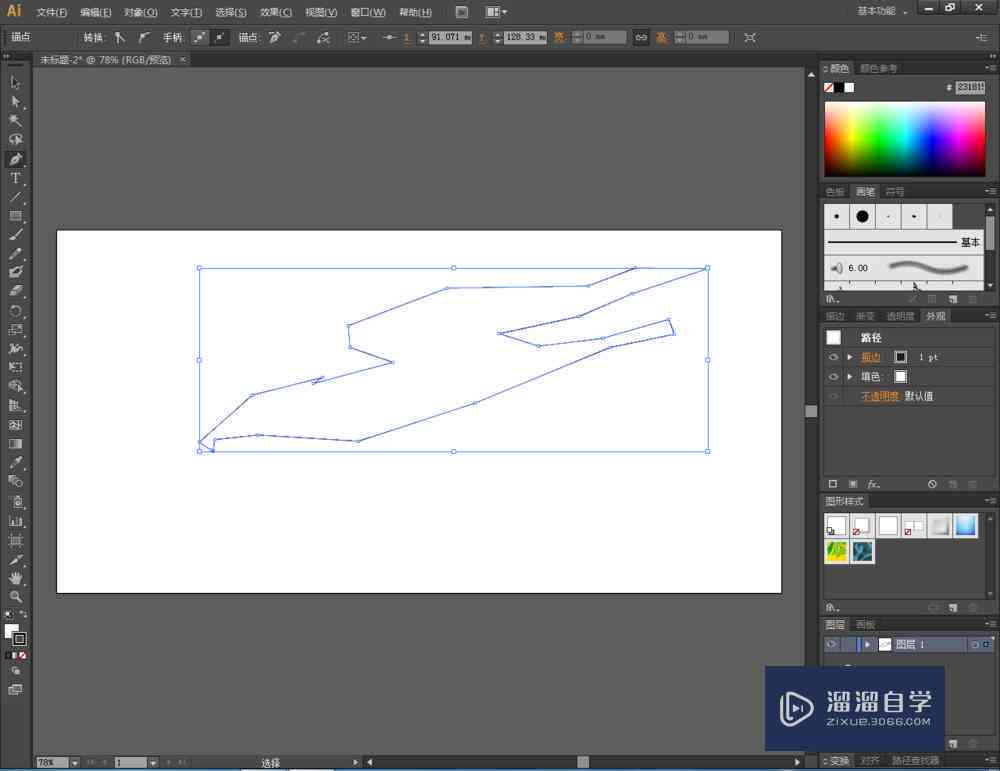Select the Pen tool
The height and width of the screenshot is (771, 1000).
click(x=15, y=159)
